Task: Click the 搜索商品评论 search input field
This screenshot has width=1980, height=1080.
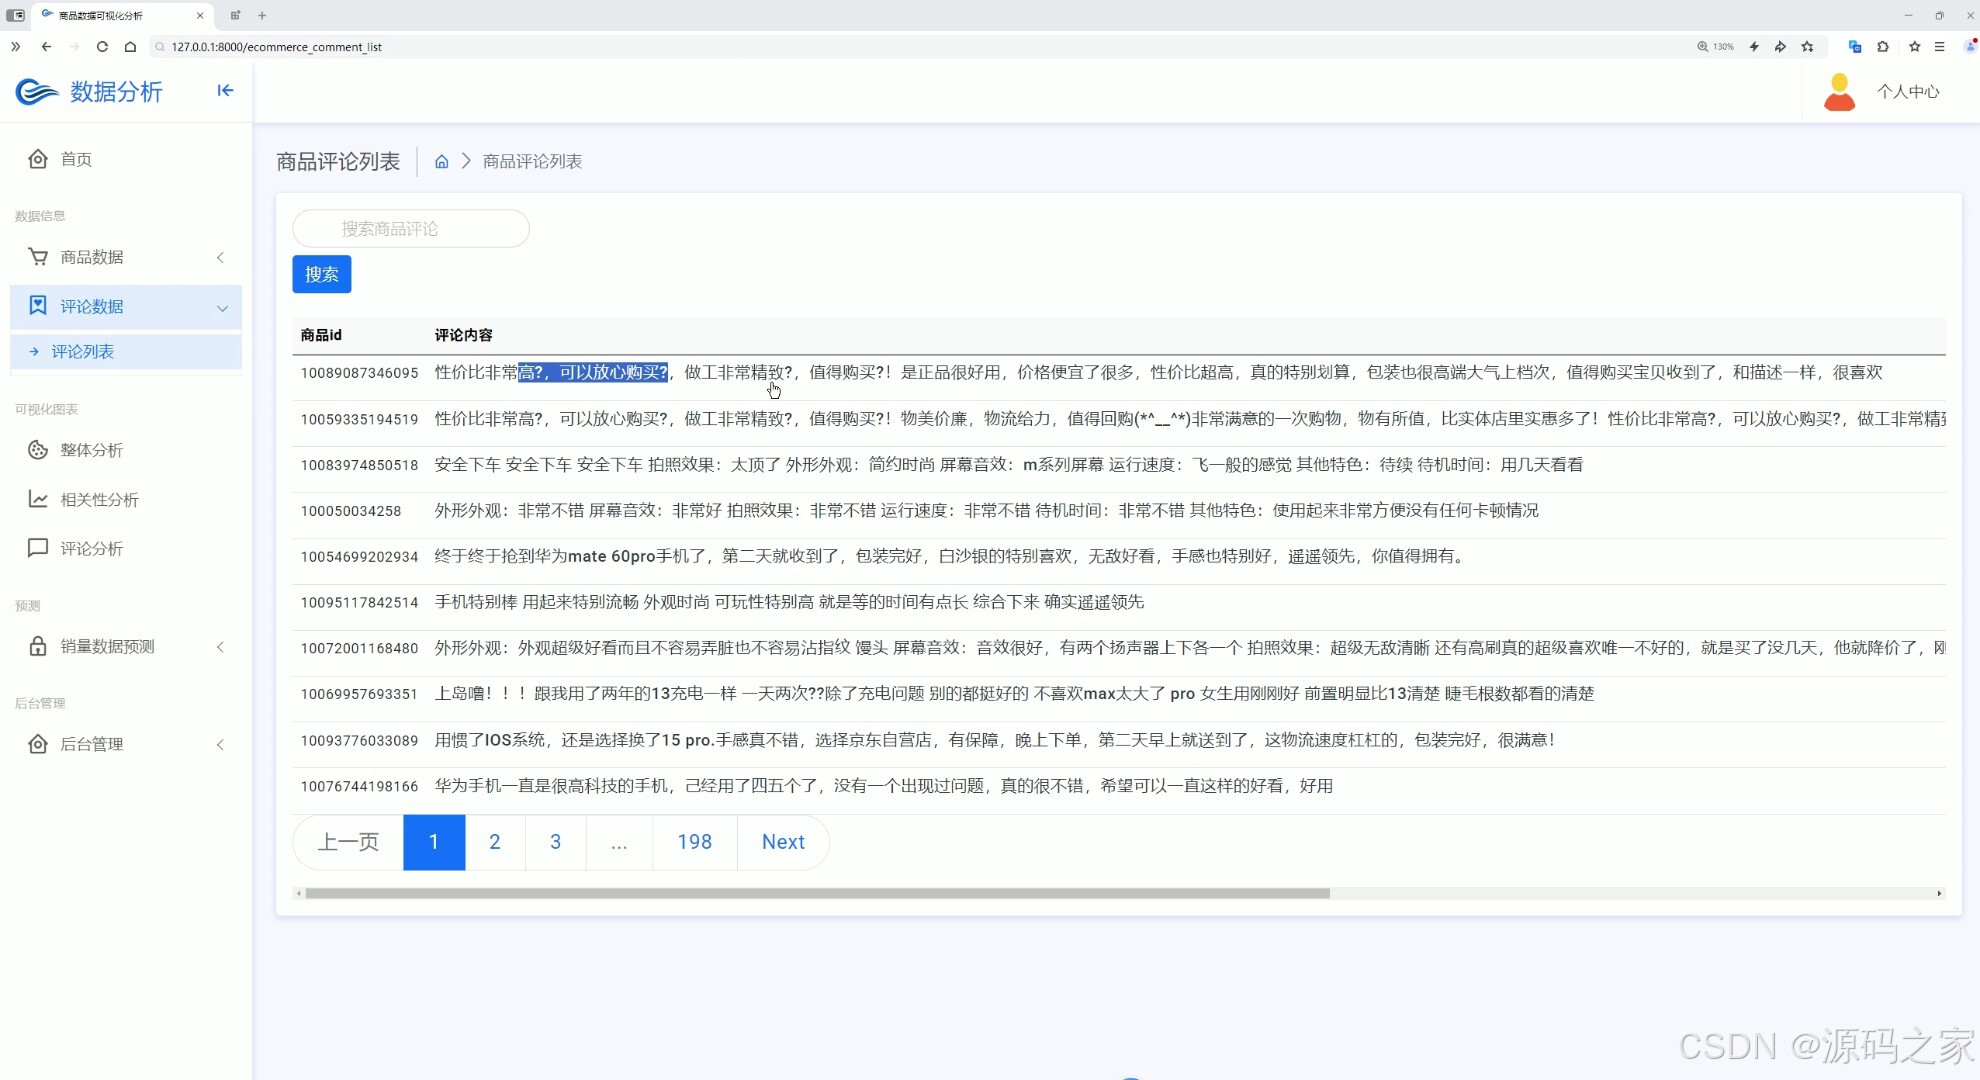Action: coord(410,229)
